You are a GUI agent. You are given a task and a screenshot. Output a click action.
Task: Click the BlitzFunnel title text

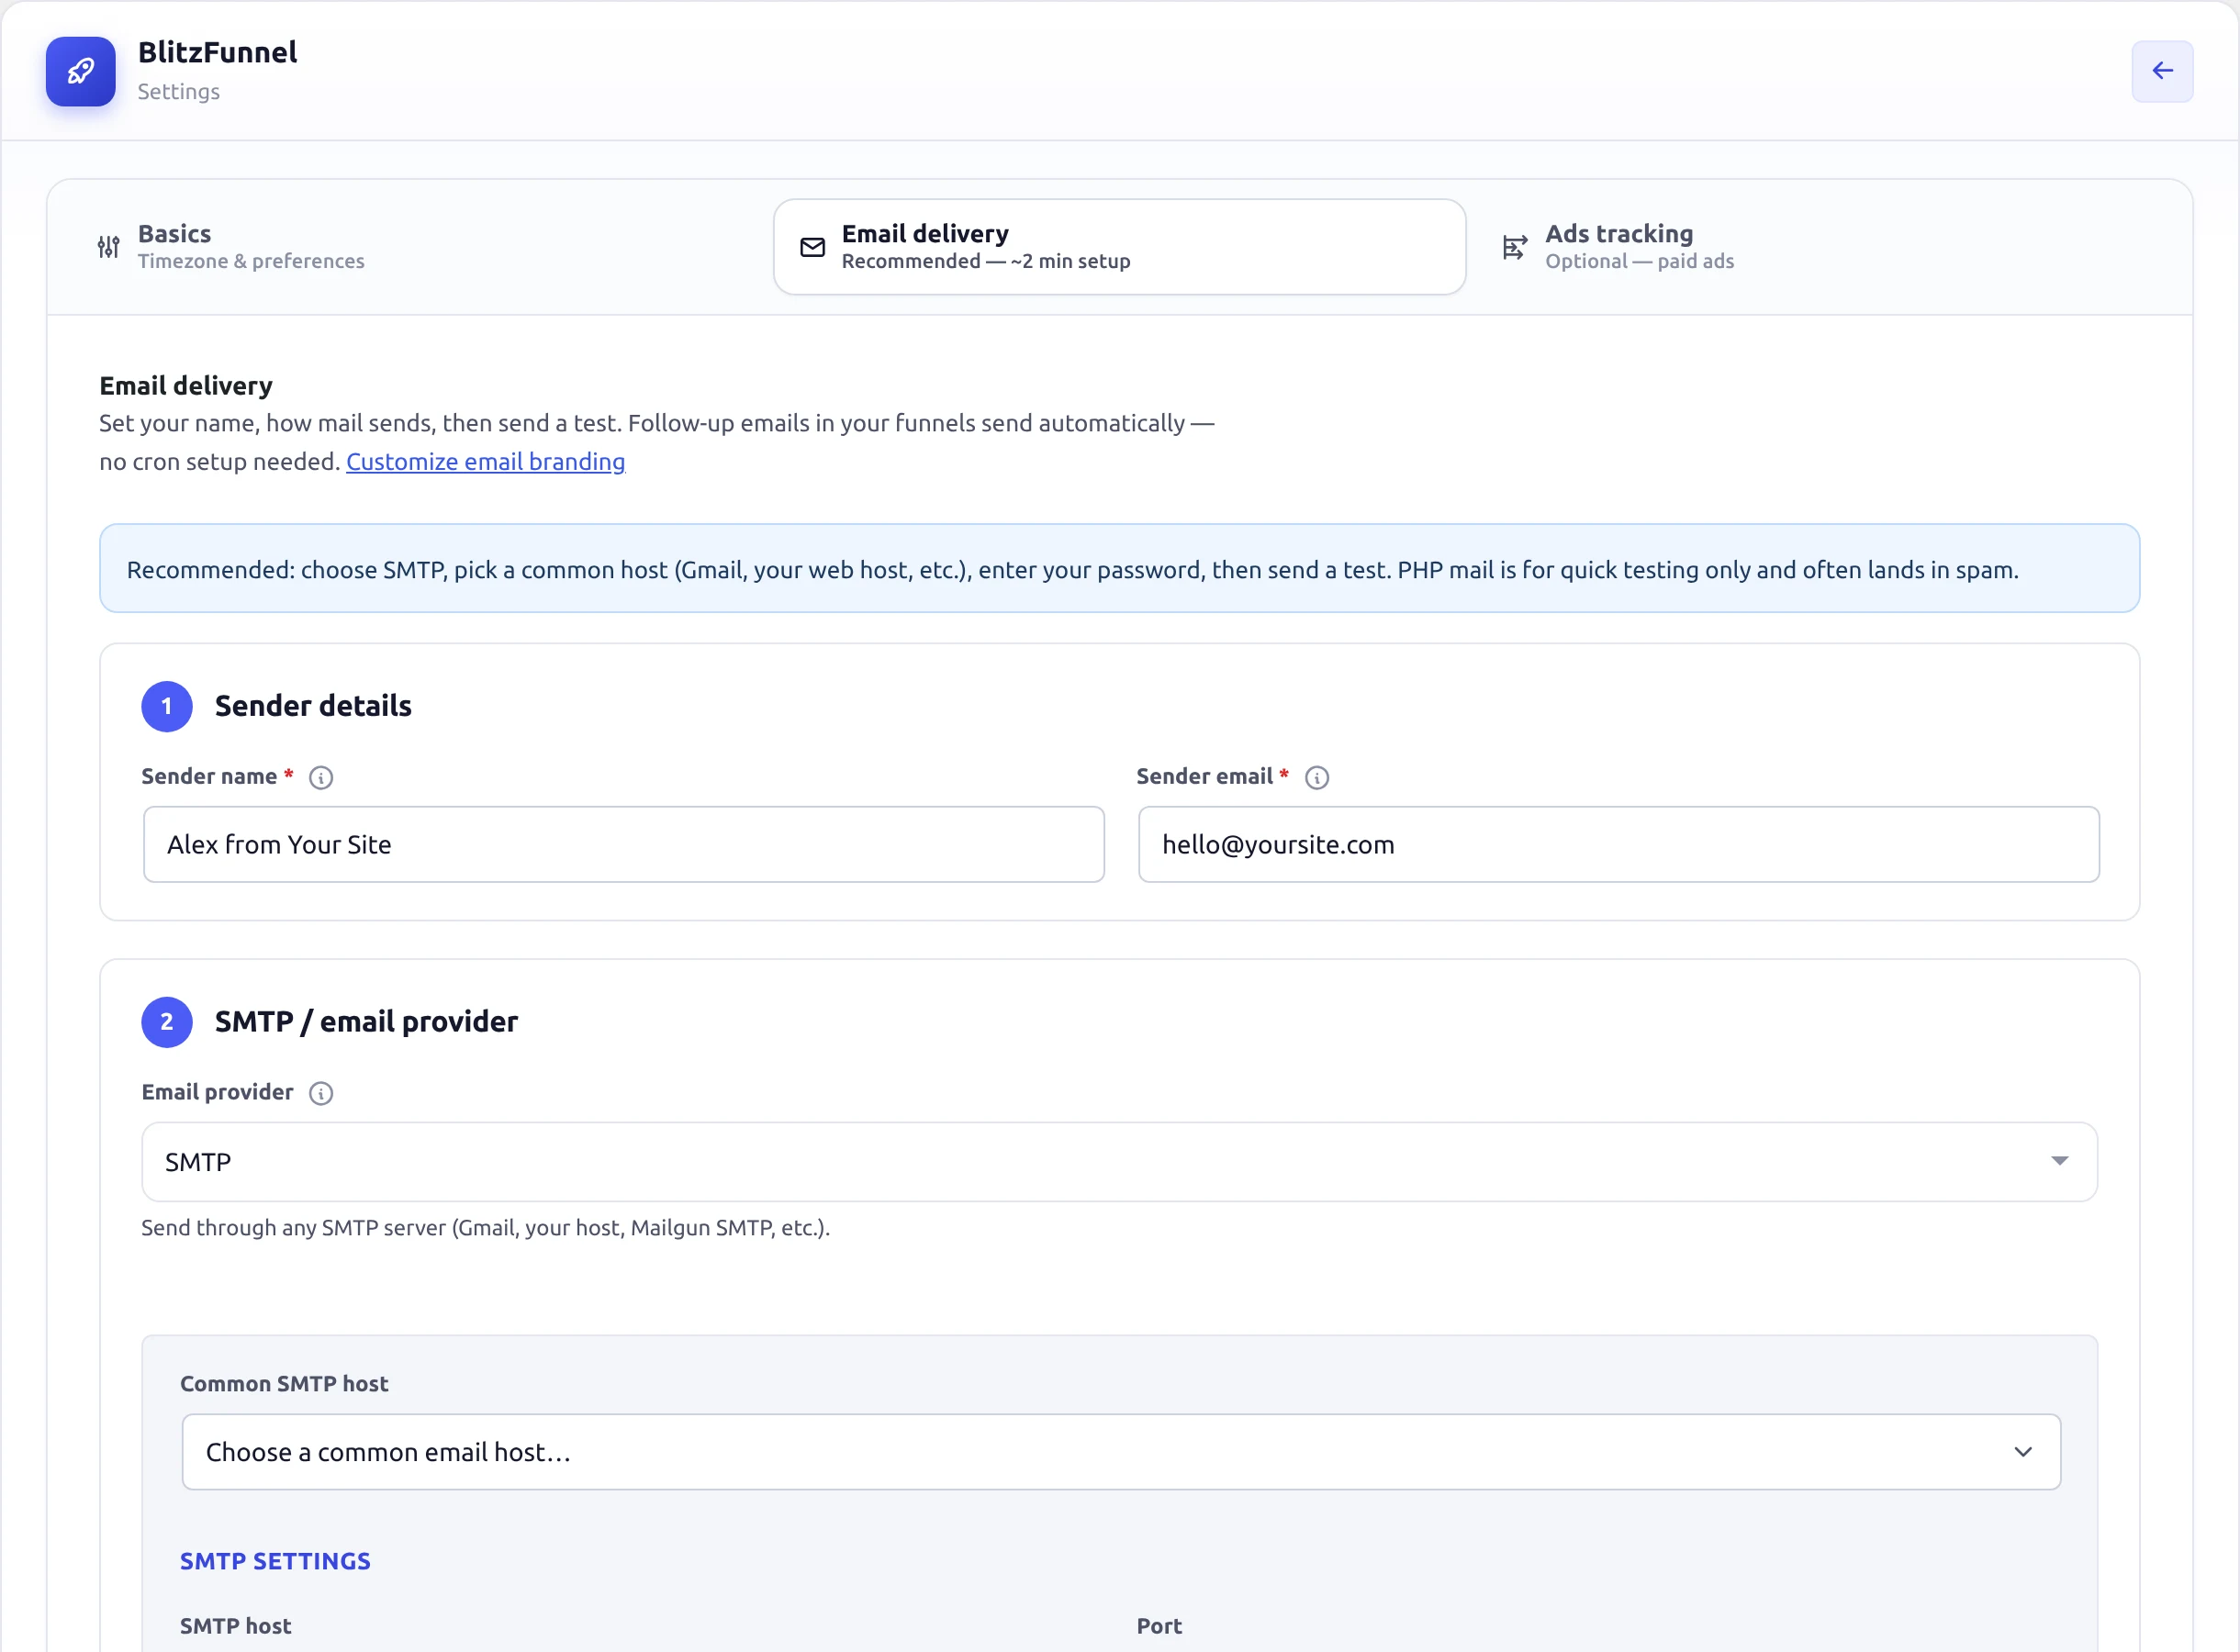[217, 52]
